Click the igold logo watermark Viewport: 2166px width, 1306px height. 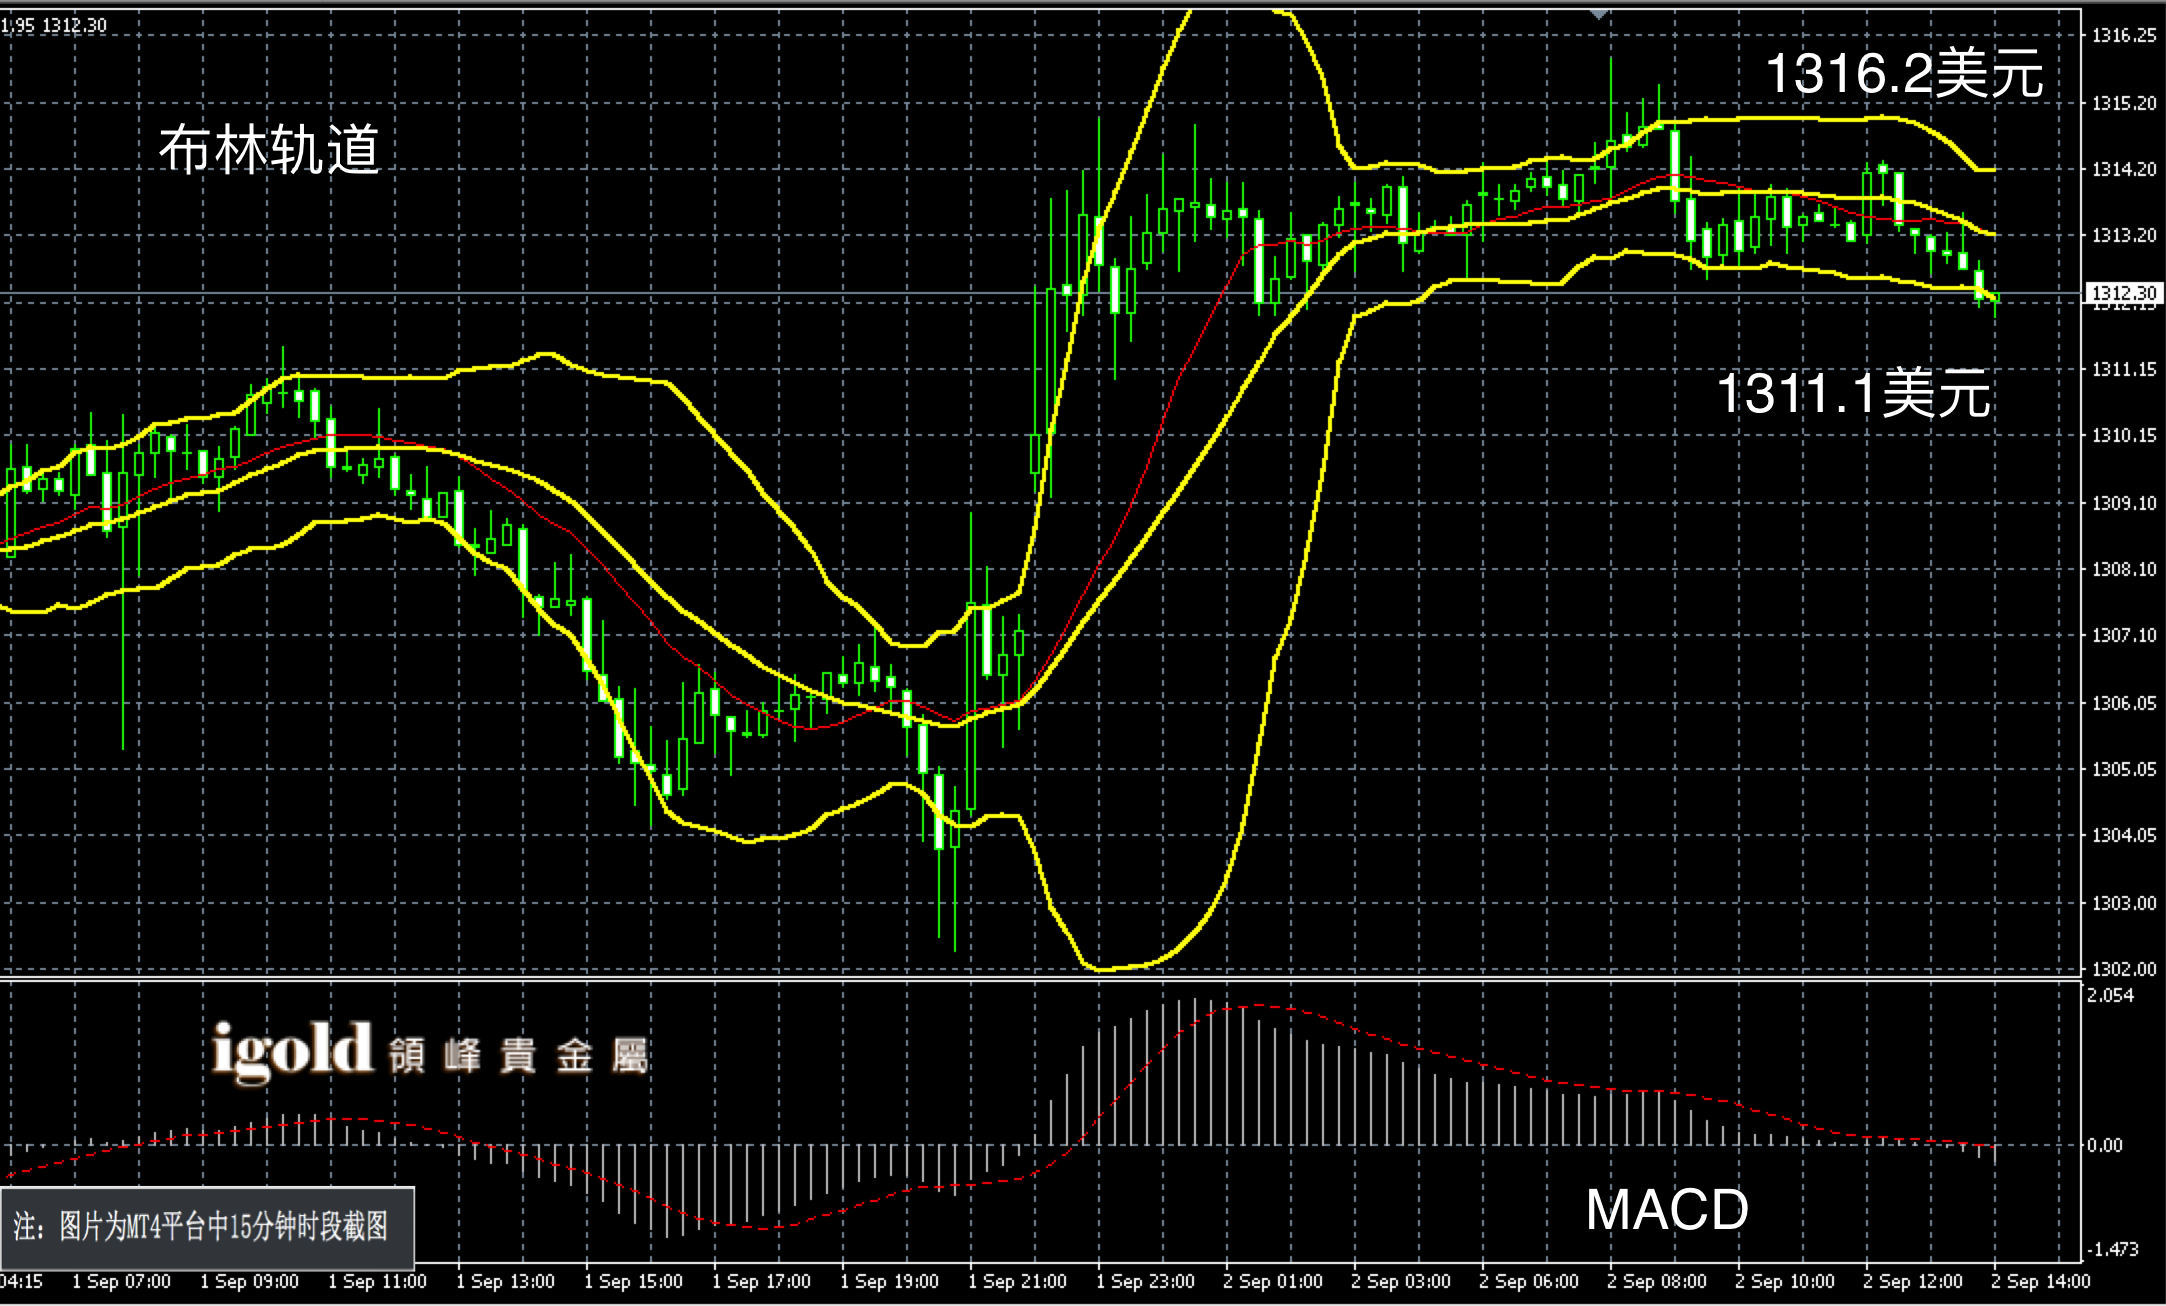(x=292, y=1051)
